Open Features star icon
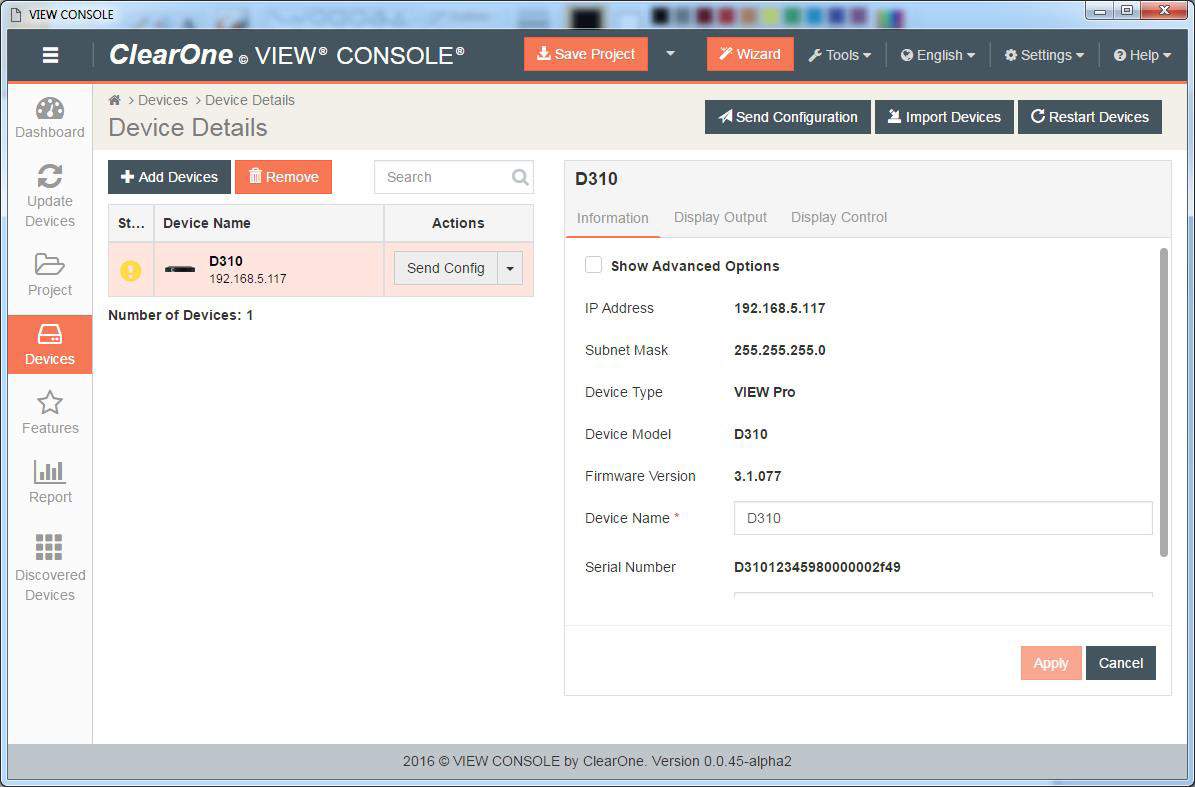1195x787 pixels. (50, 403)
